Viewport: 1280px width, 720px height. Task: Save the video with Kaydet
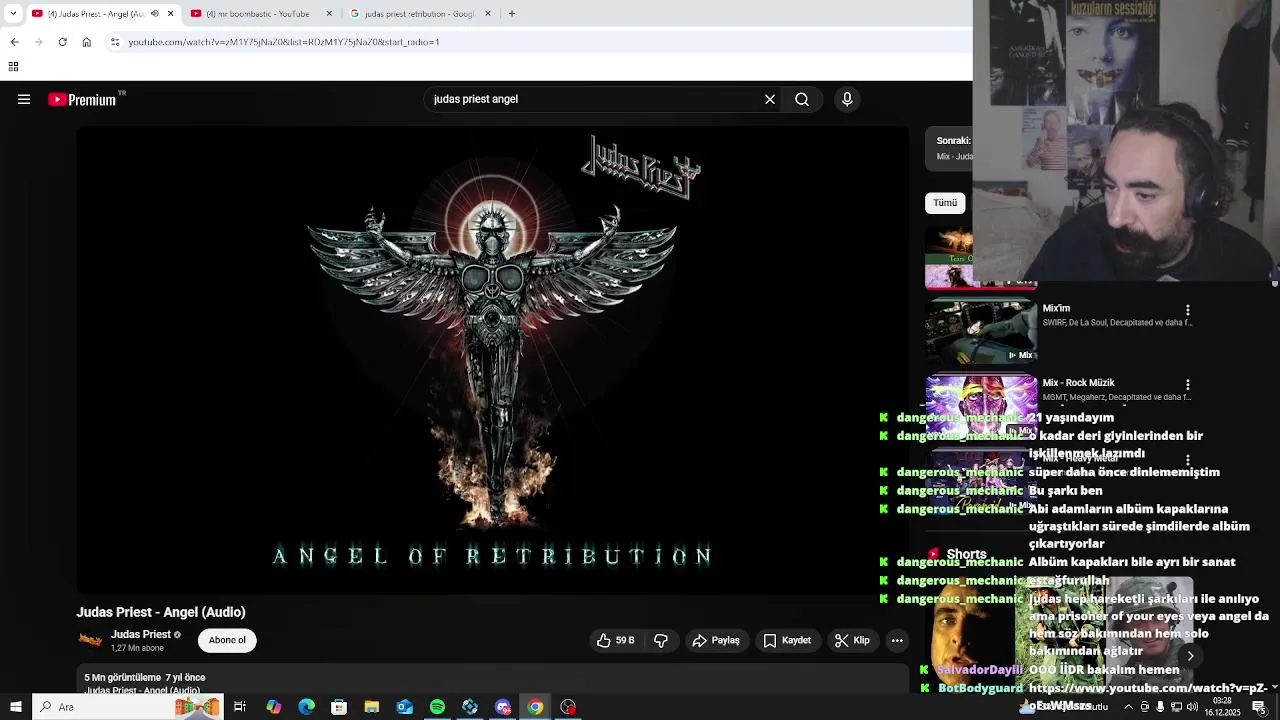[x=787, y=640]
